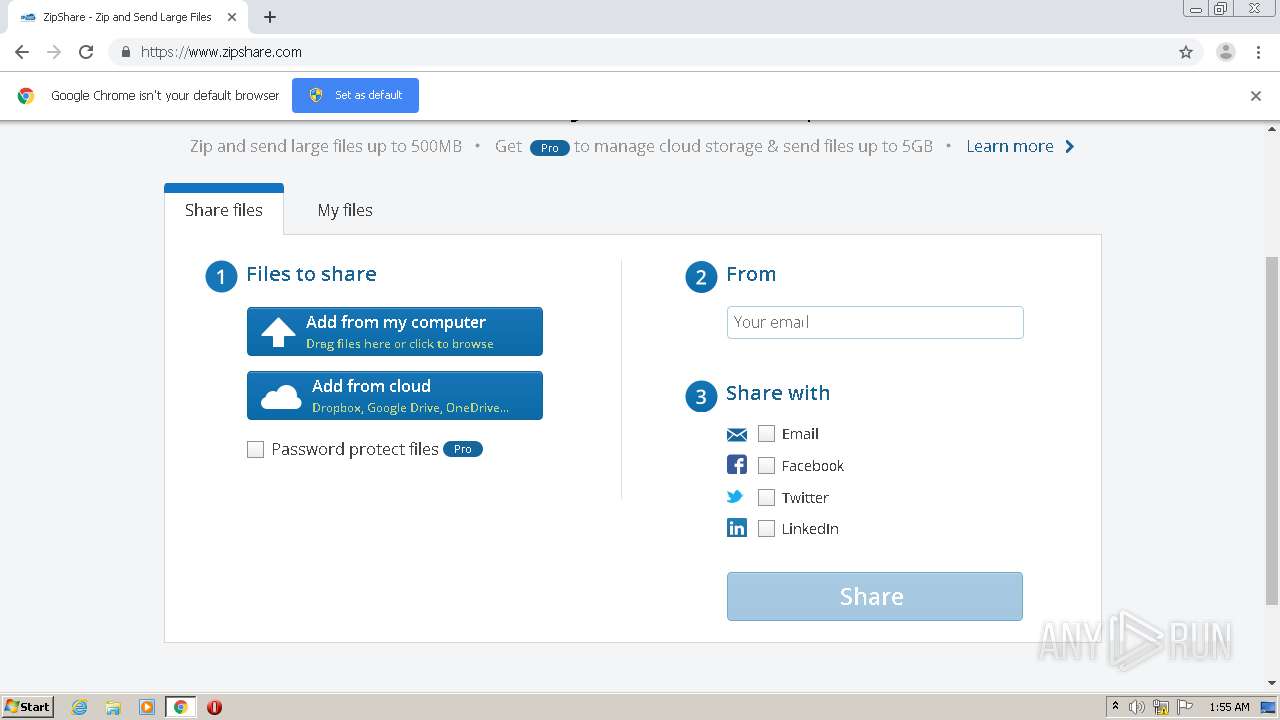Click the Pro badge in the top banner
This screenshot has height=720, width=1280.
[x=549, y=147]
